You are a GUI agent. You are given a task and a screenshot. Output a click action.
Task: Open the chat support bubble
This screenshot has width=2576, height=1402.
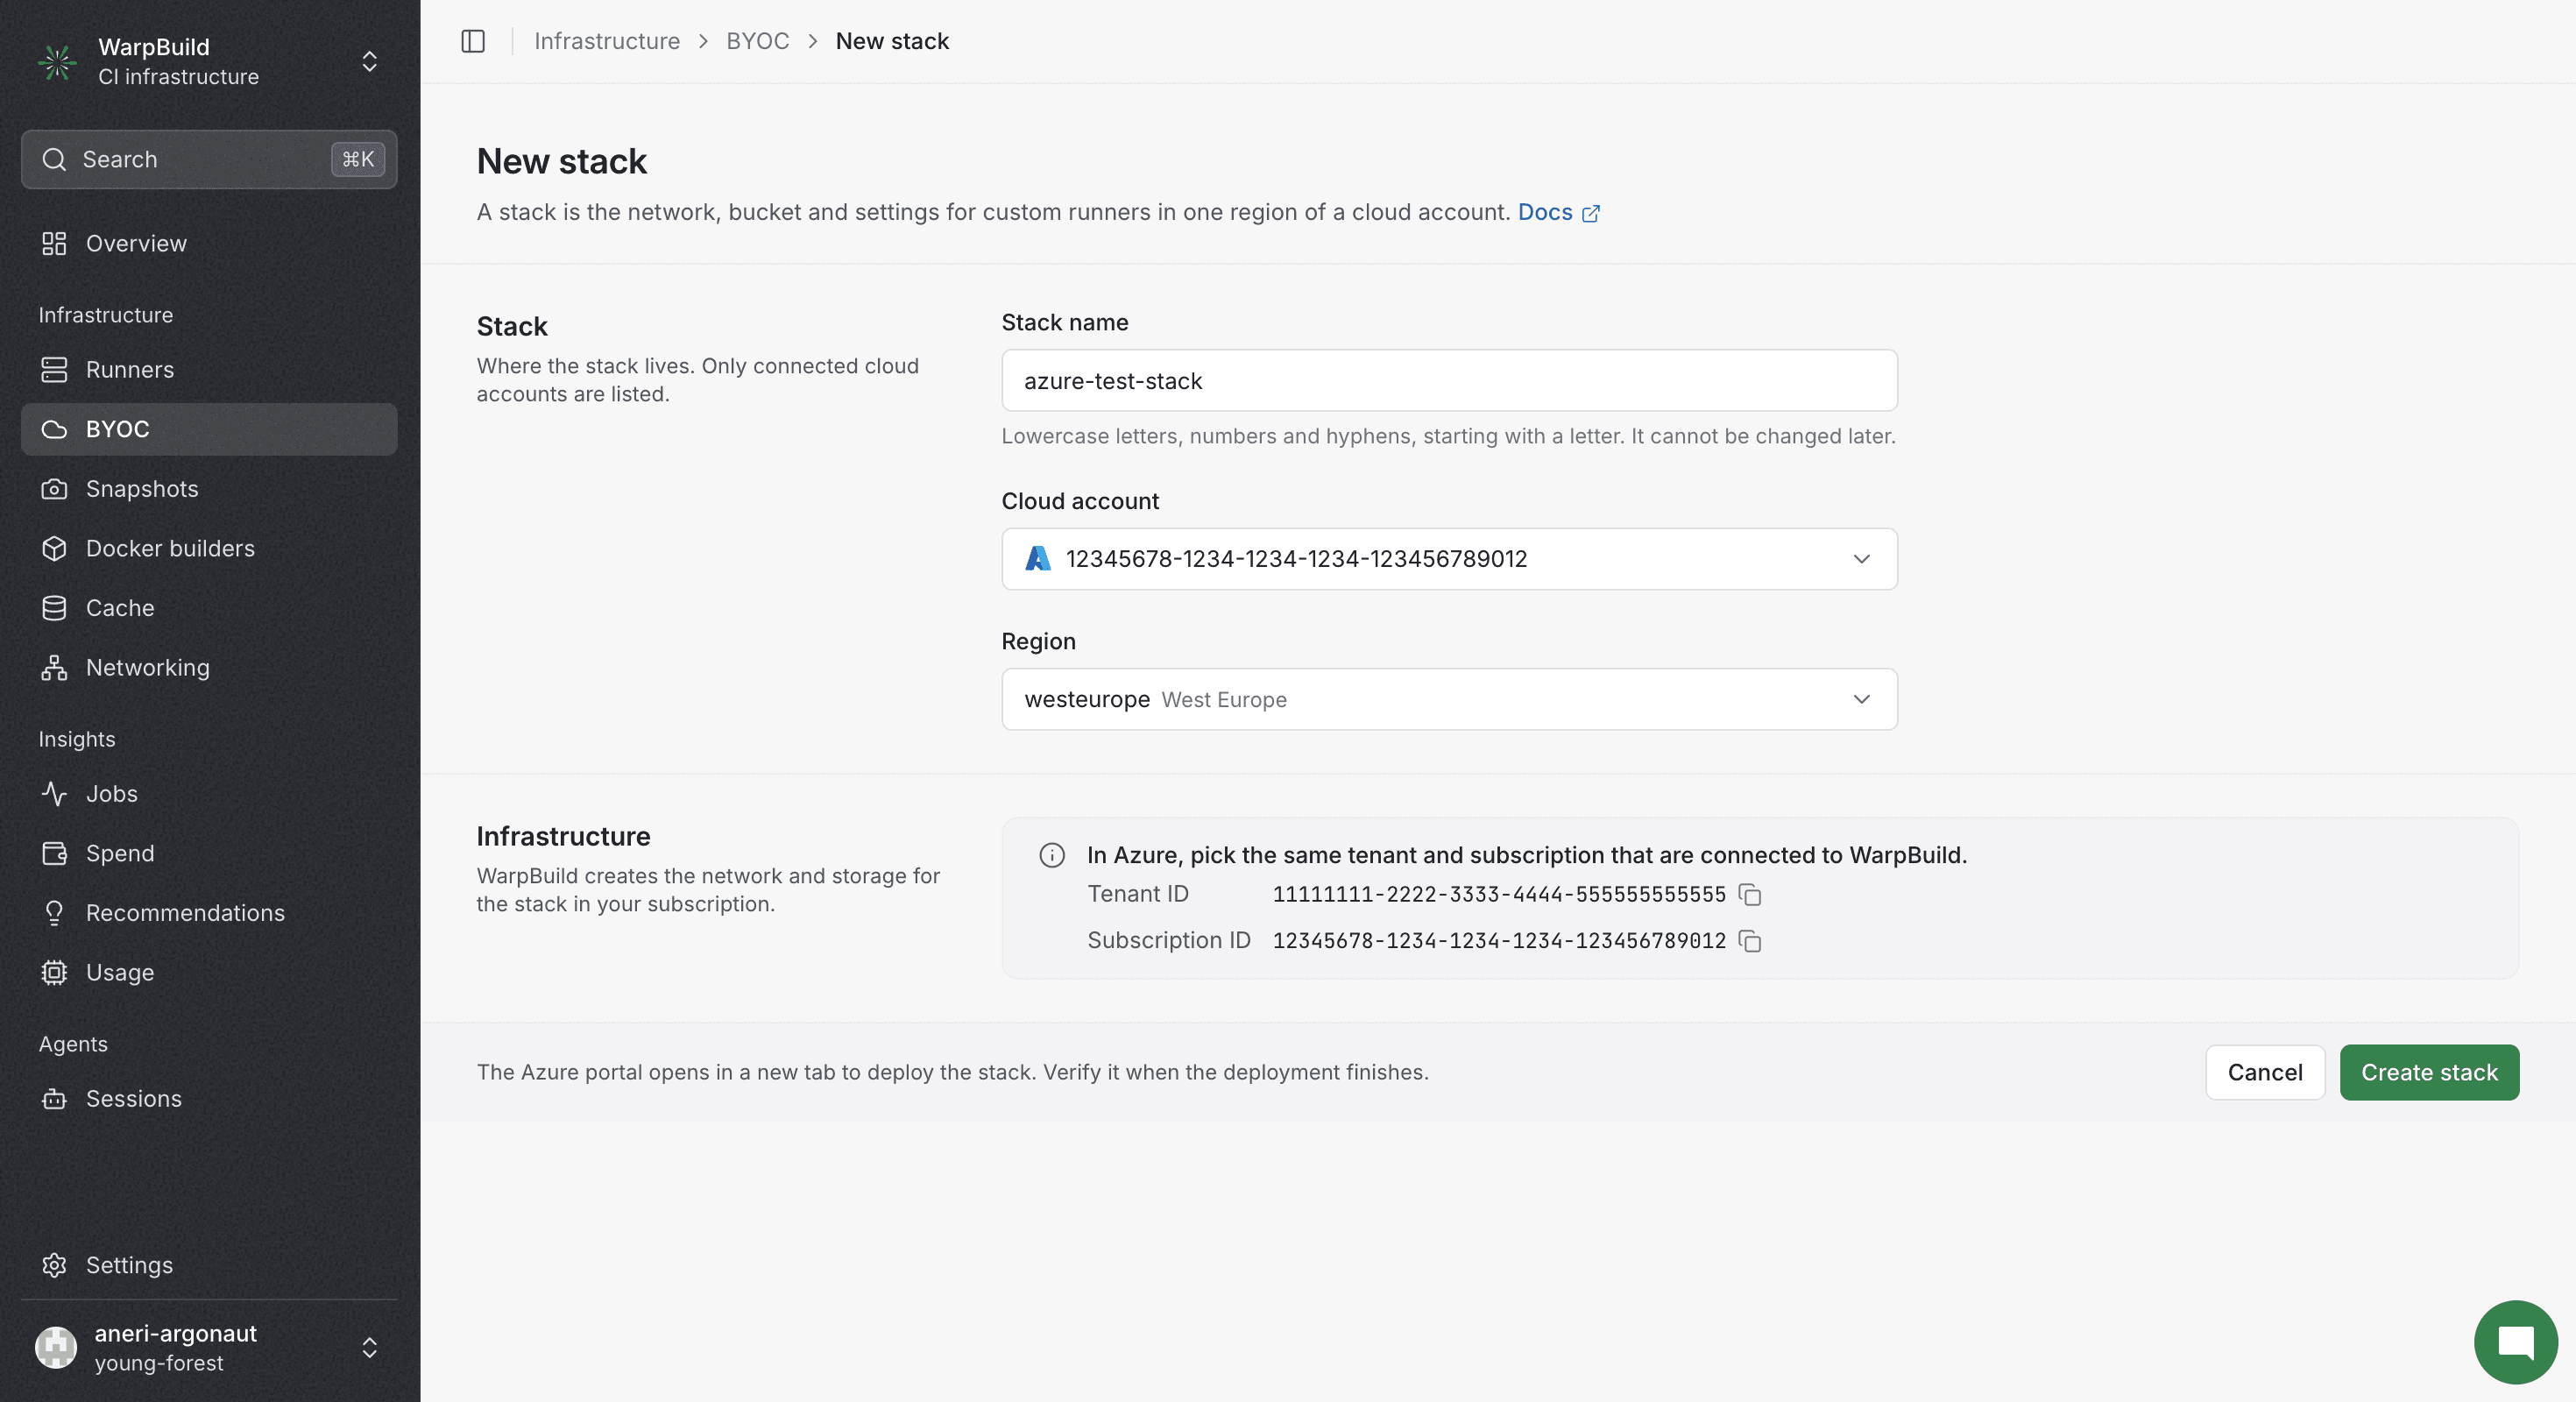(x=2515, y=1342)
